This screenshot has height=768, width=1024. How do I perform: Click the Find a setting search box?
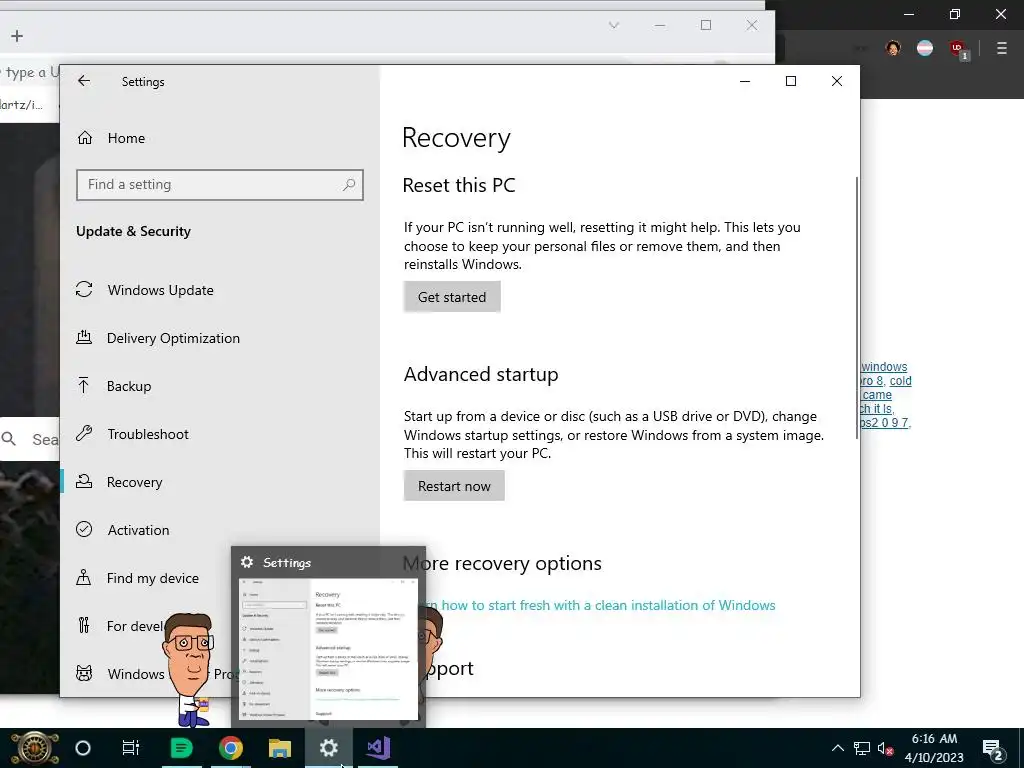219,185
